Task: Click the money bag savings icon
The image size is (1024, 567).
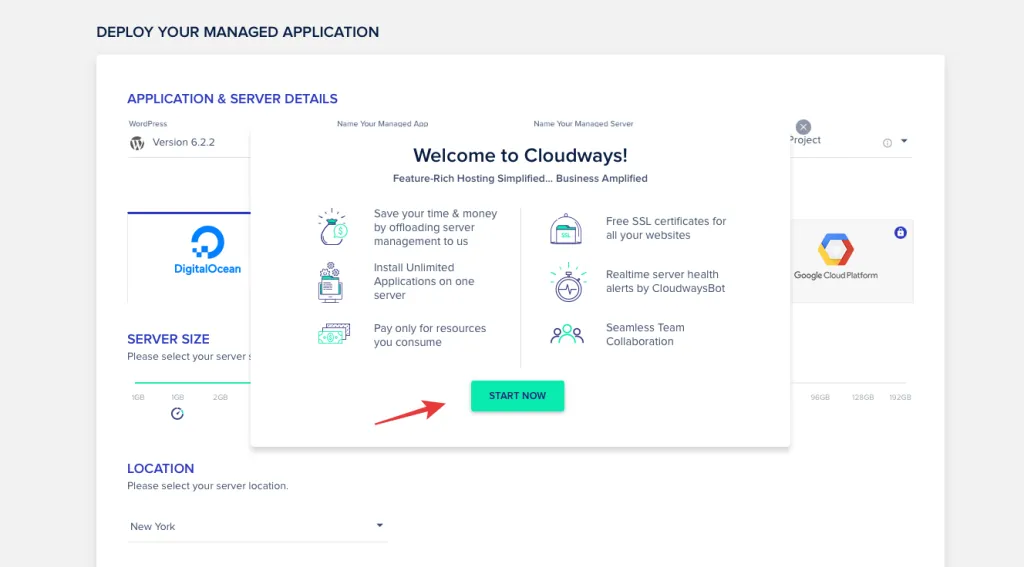Action: pos(332,228)
